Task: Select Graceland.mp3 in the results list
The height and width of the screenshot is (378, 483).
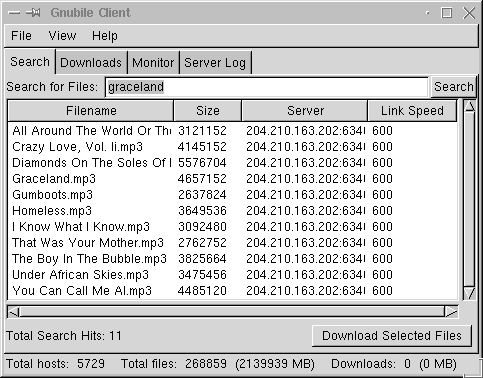Action: pyautogui.click(x=233, y=179)
